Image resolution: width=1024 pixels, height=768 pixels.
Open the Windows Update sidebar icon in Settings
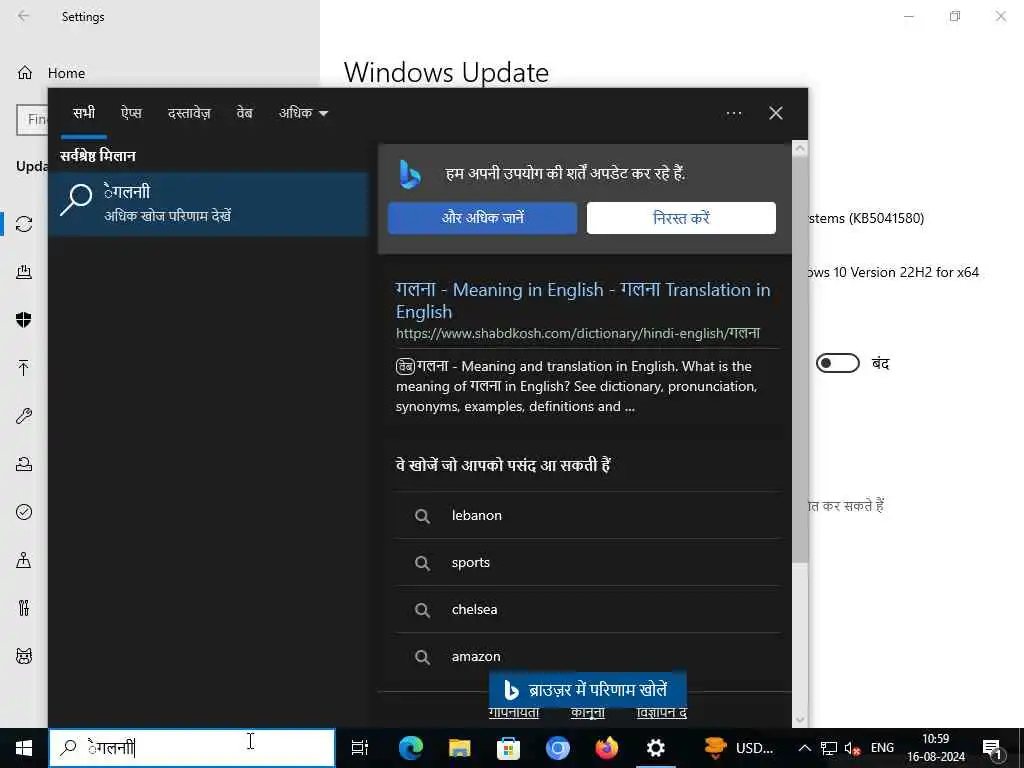point(24,224)
